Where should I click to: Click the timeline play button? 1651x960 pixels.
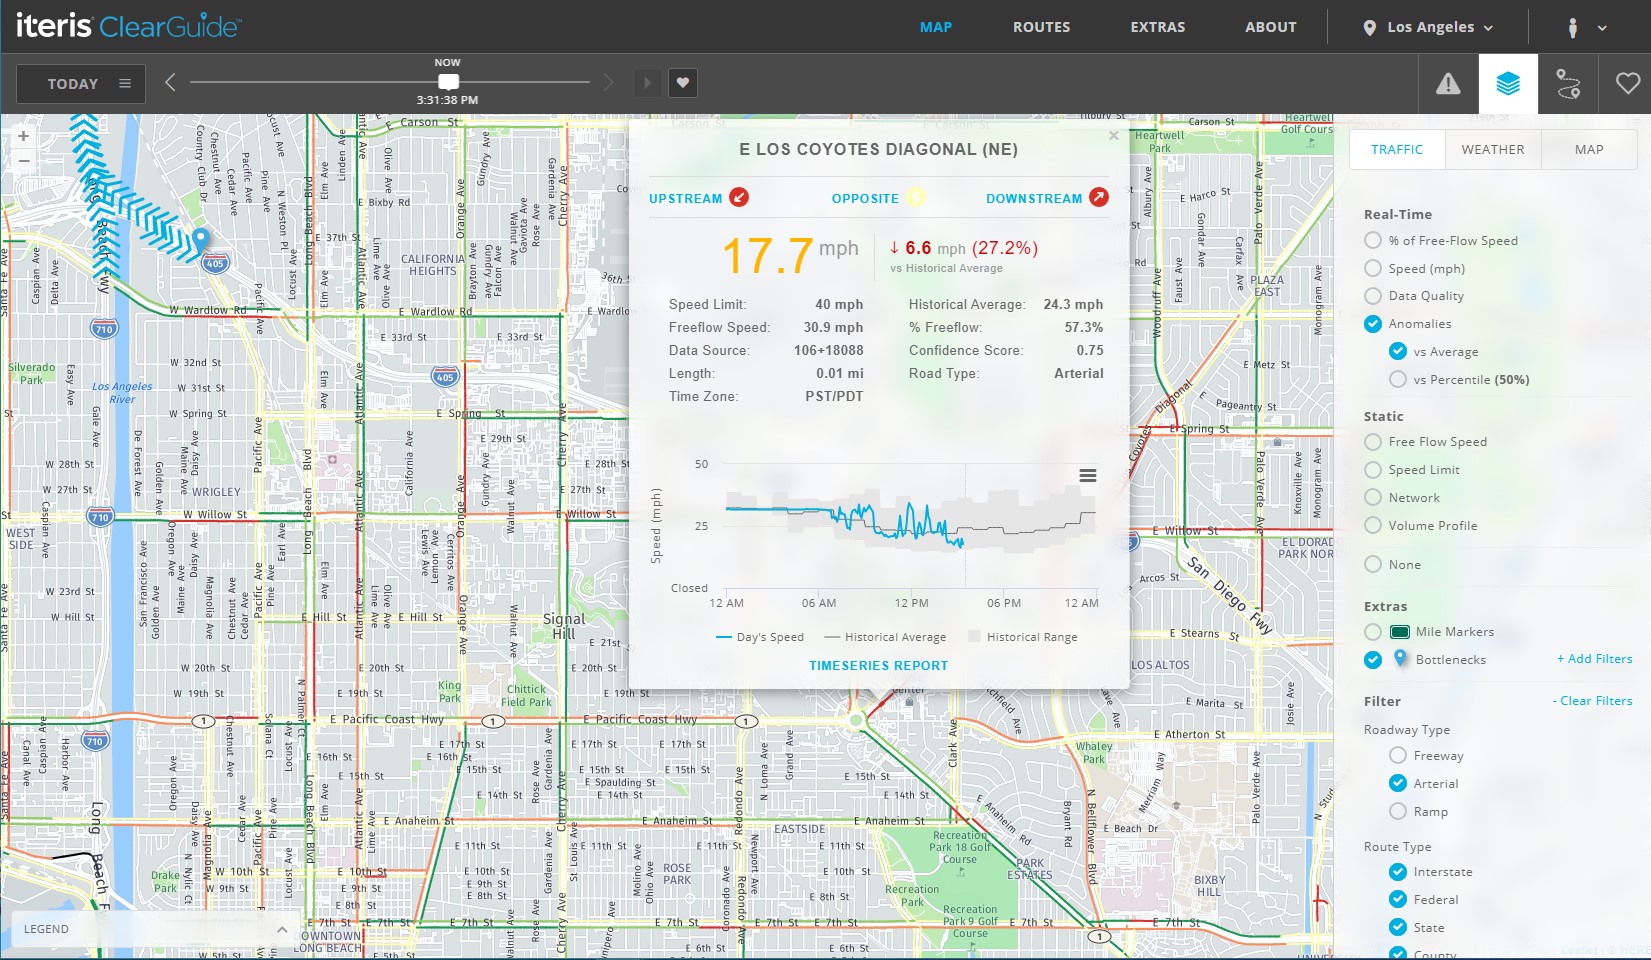pyautogui.click(x=647, y=83)
